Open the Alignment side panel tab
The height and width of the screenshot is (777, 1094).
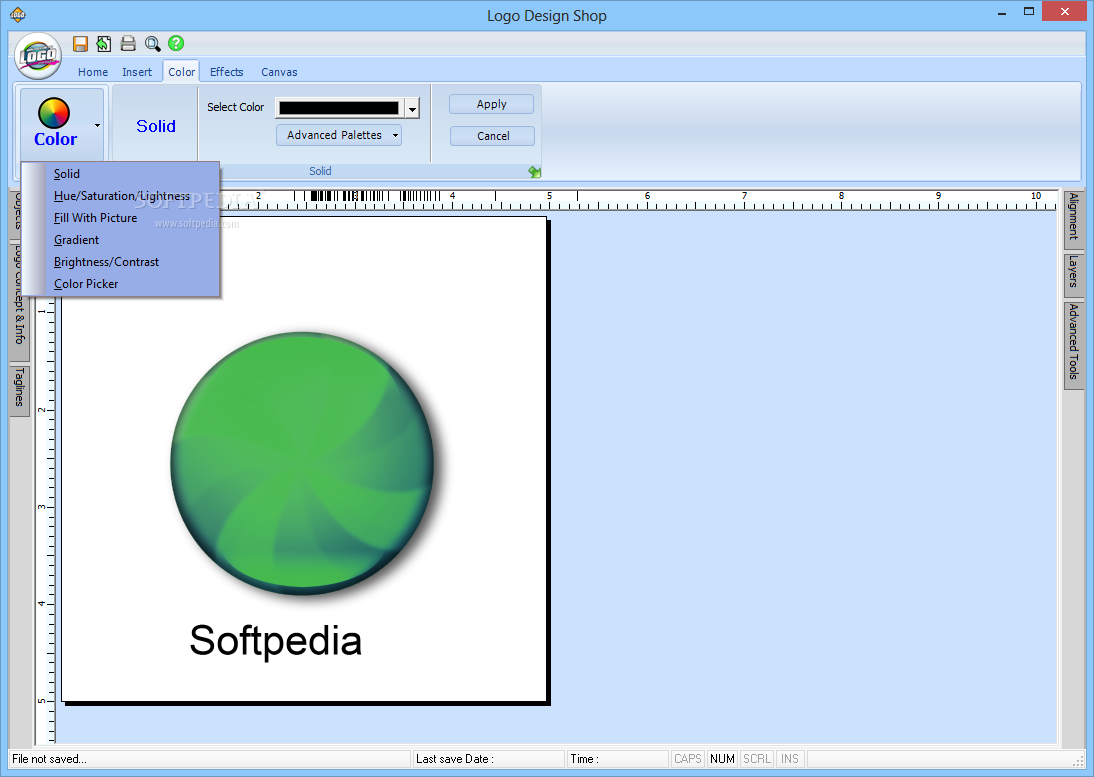coord(1074,218)
